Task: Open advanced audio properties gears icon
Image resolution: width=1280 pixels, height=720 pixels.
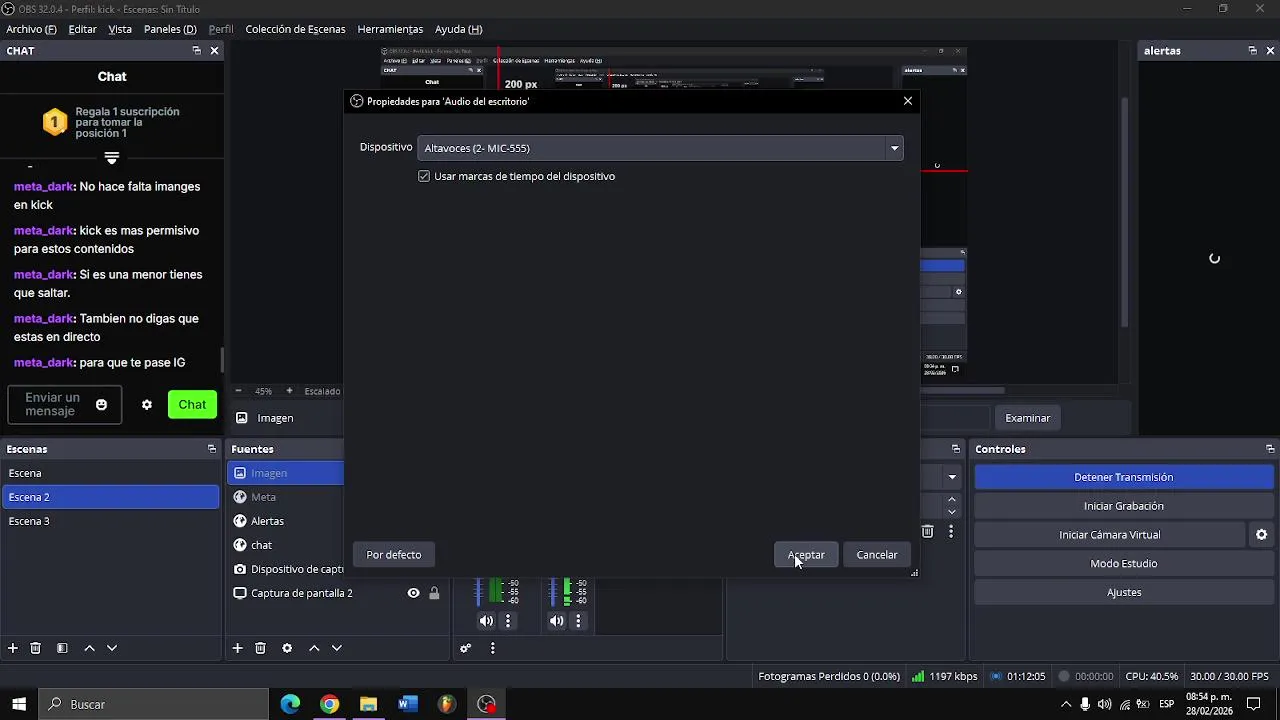Action: (465, 648)
